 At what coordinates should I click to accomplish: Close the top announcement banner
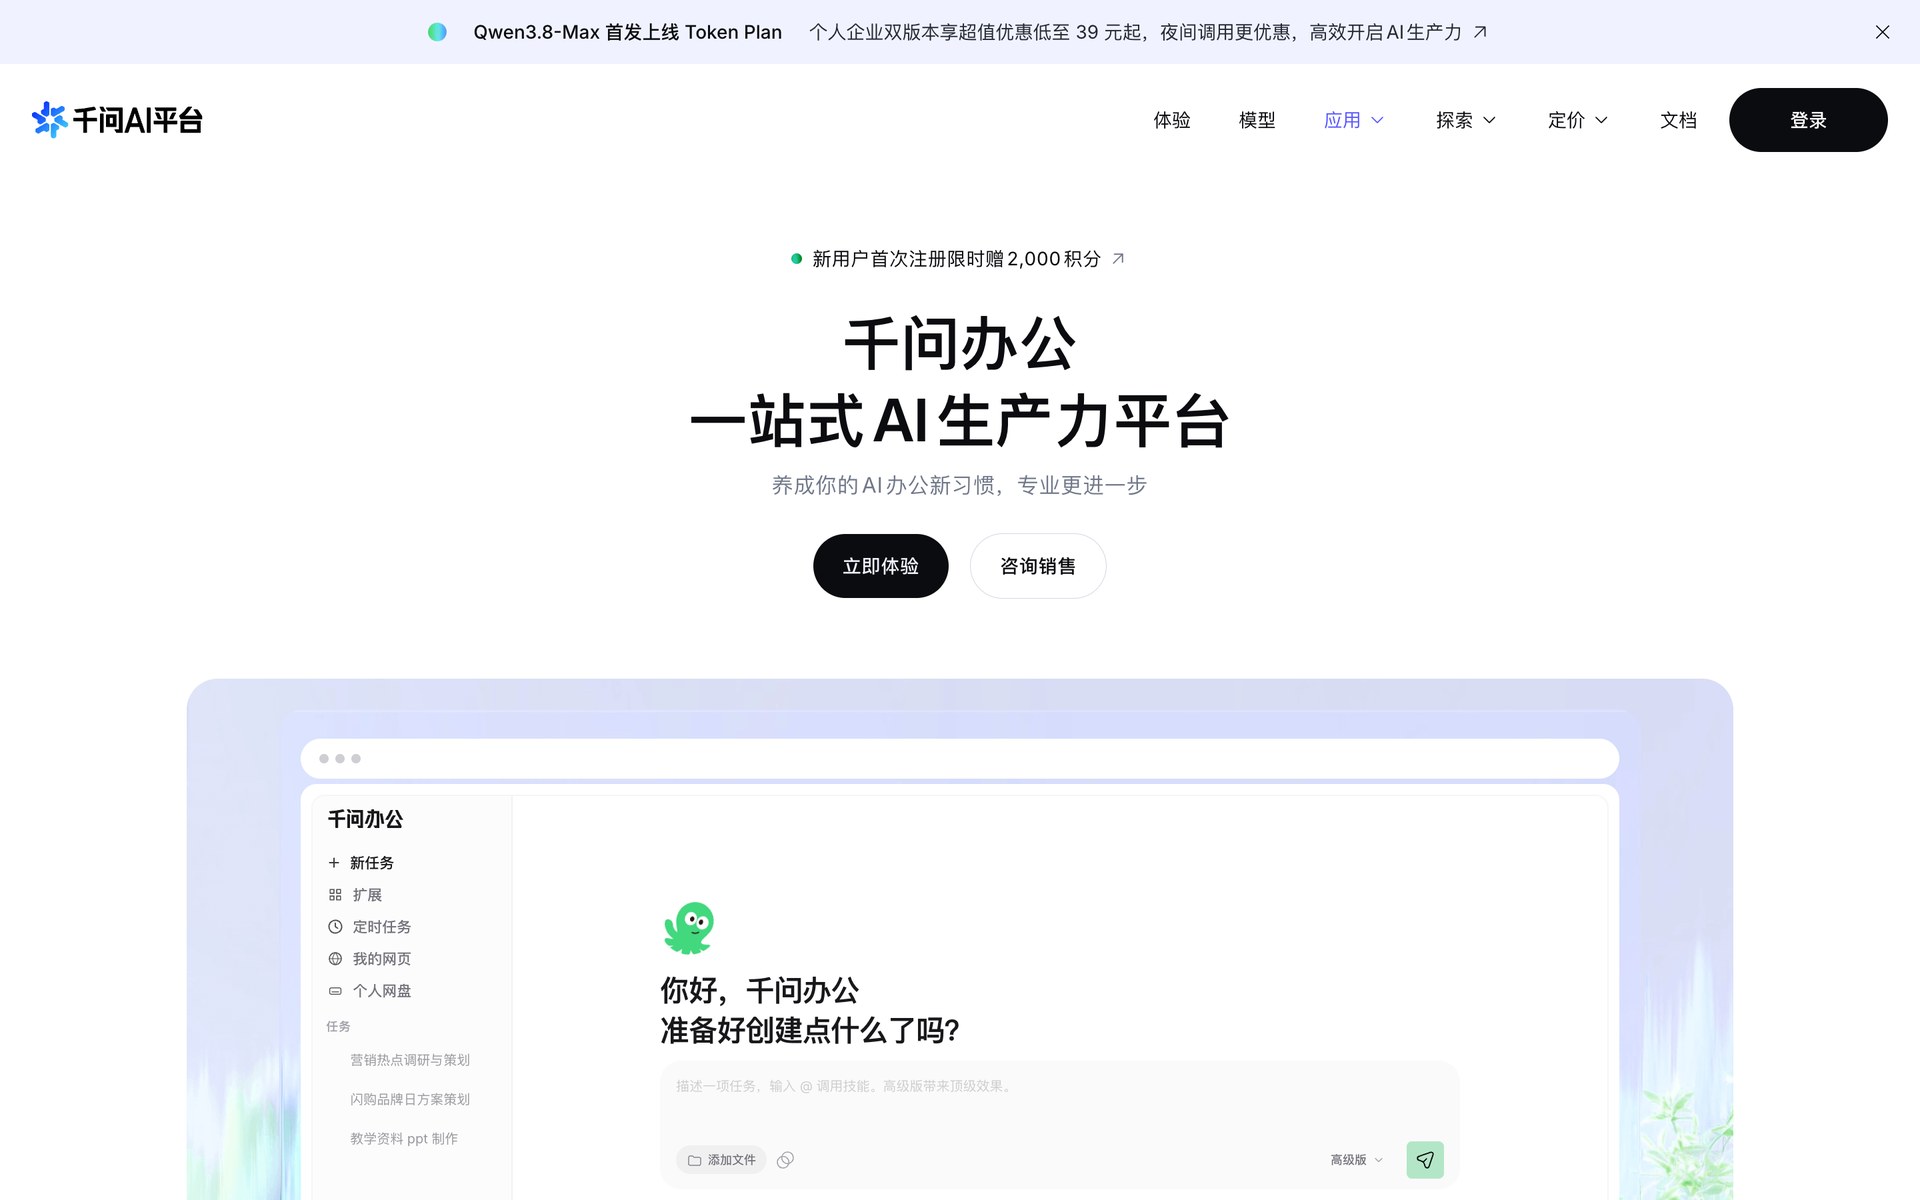pyautogui.click(x=1882, y=32)
